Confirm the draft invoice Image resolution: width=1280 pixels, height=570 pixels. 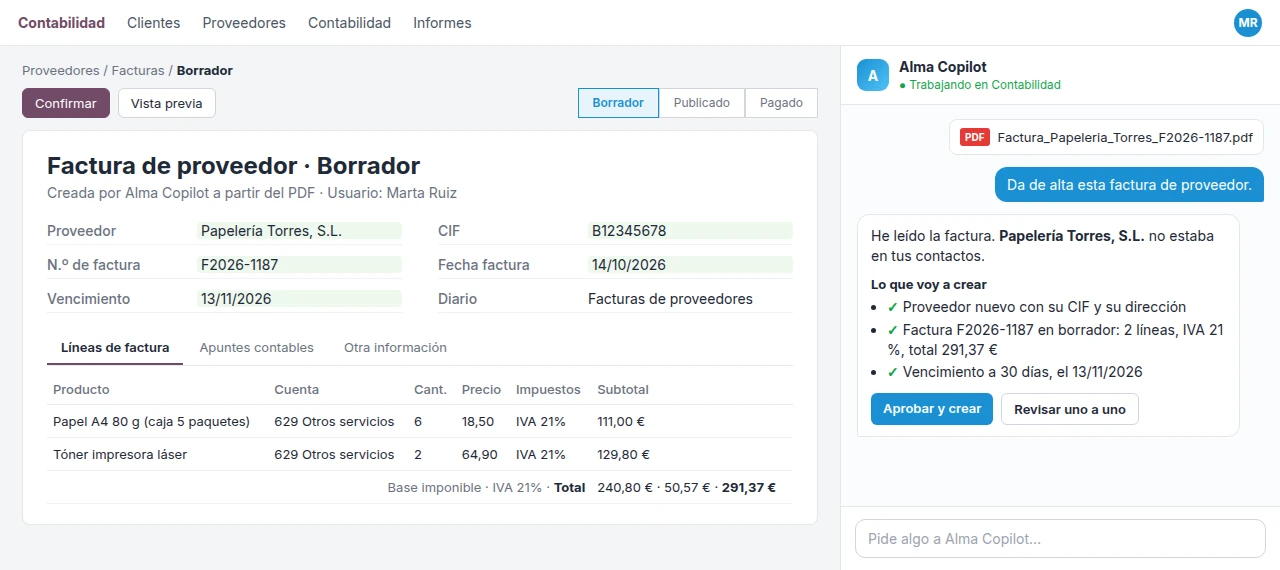pyautogui.click(x=66, y=103)
